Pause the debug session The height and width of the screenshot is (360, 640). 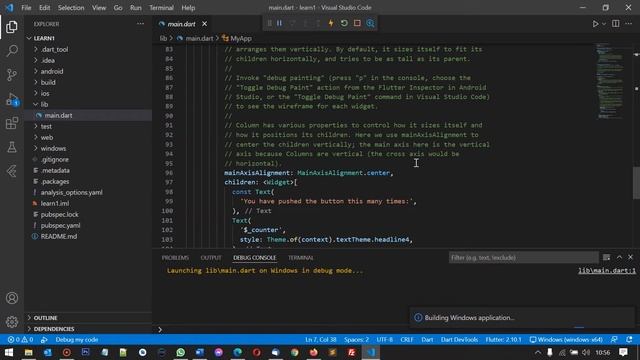[x=279, y=23]
